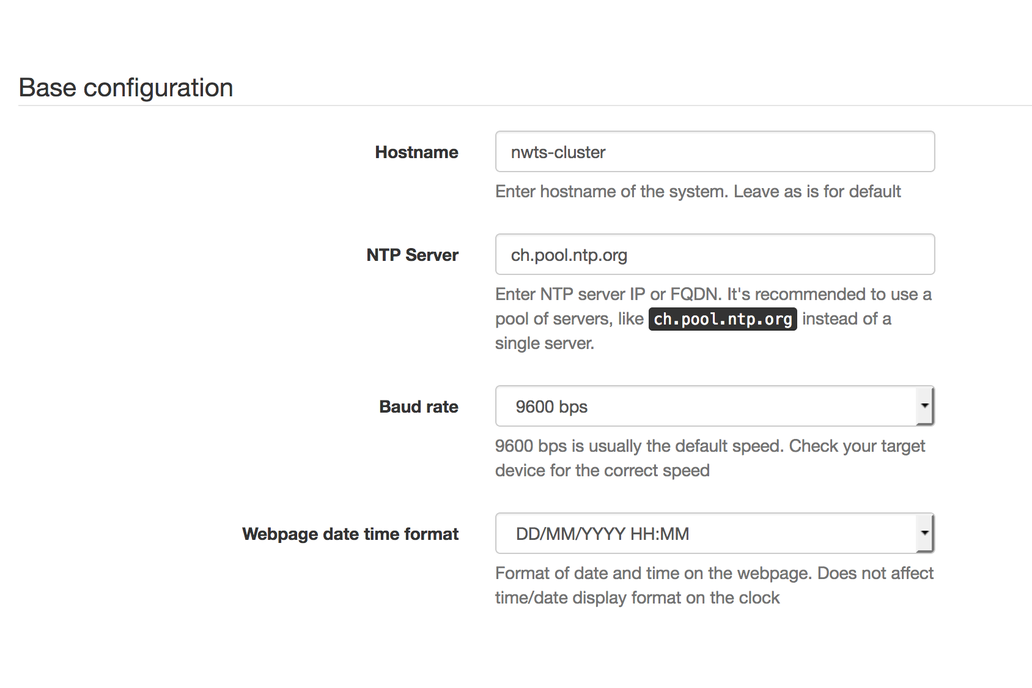Image resolution: width=1032 pixels, height=688 pixels.
Task: Click the Webpage date time format label
Action: 350,534
